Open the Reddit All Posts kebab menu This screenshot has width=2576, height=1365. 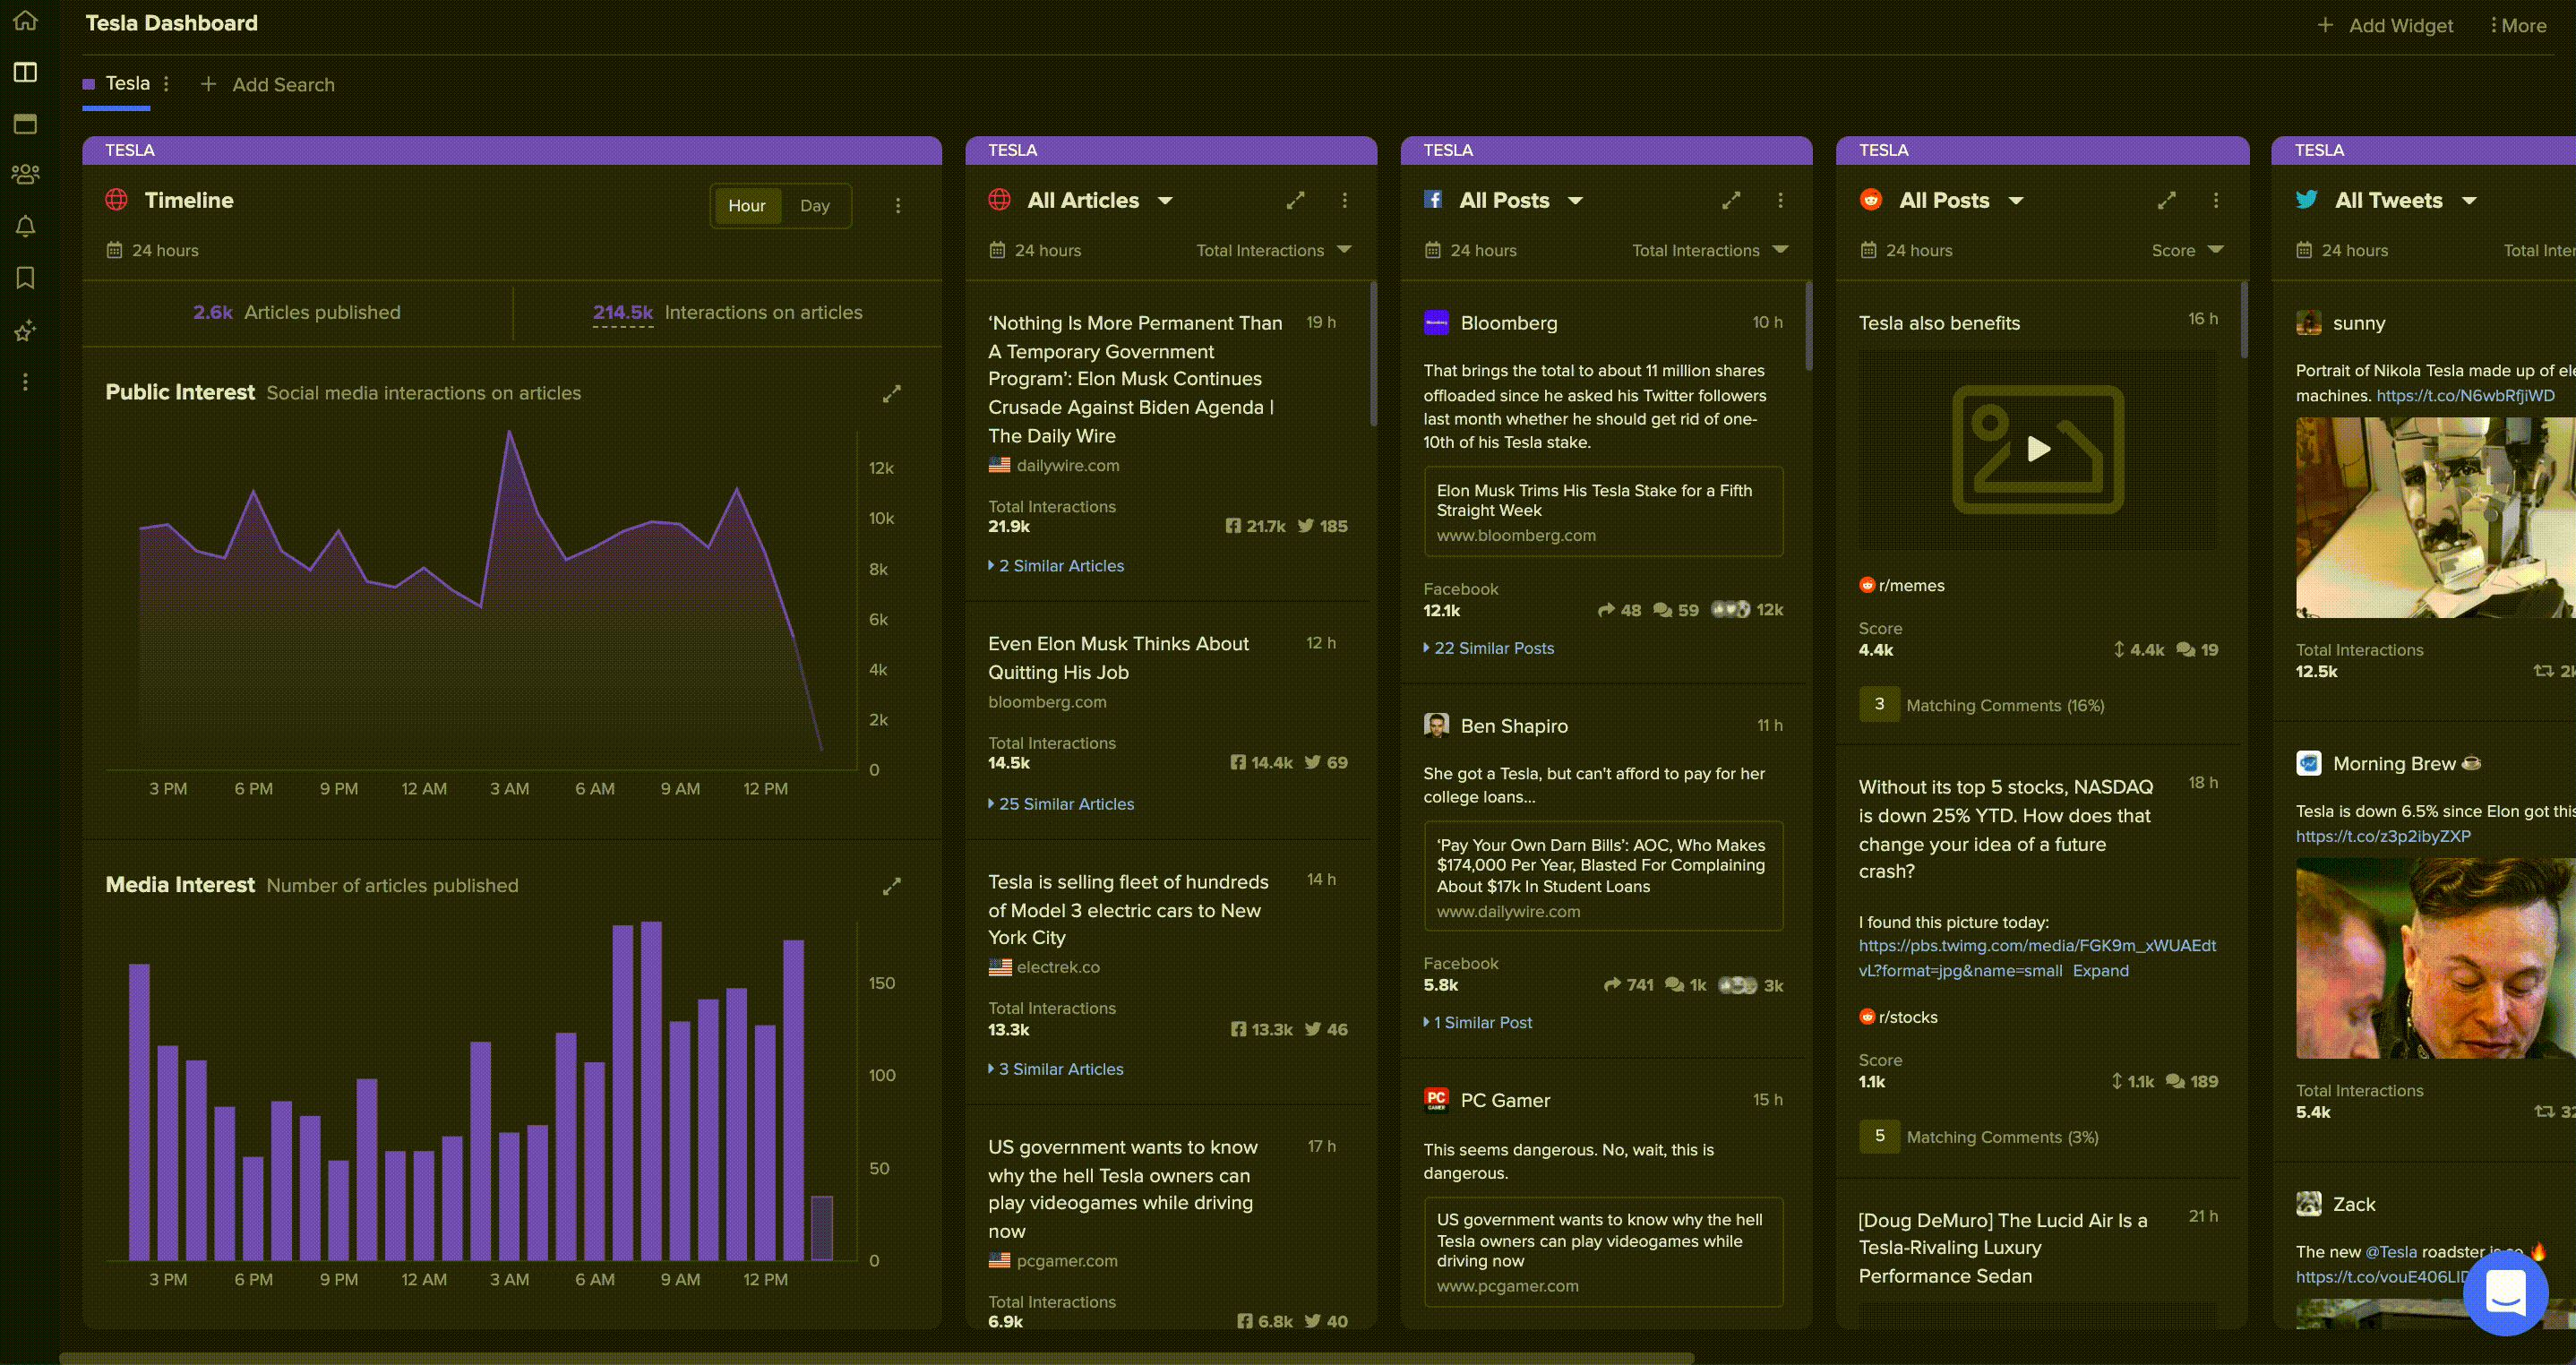click(x=2216, y=201)
